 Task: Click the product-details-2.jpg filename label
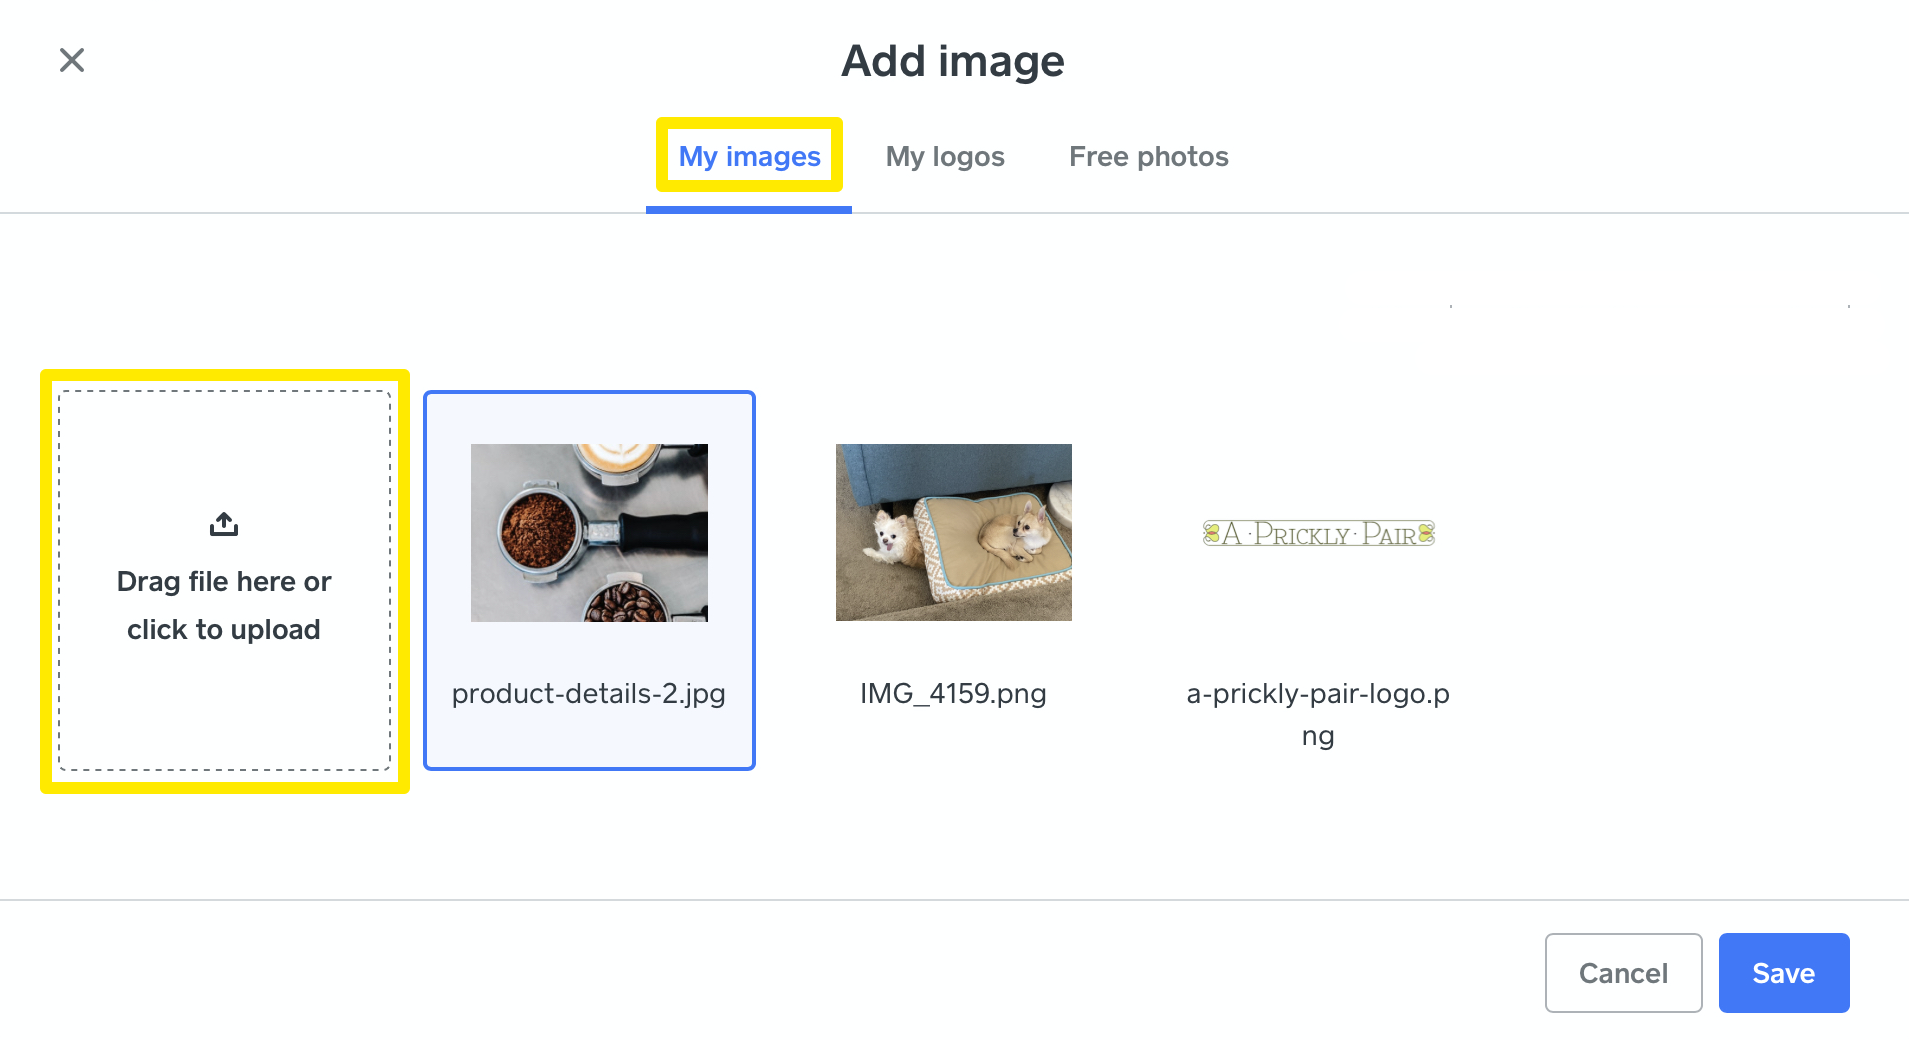click(588, 693)
